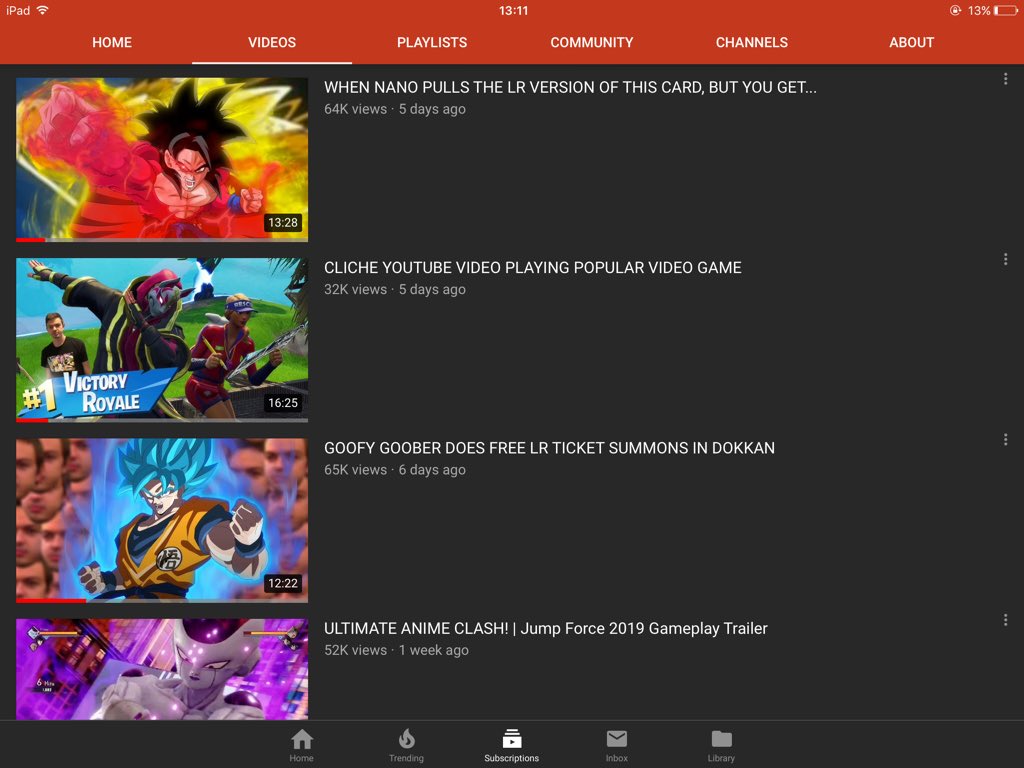Open title ULTIMATE ANIME CLASH Jump Force Trailer

546,628
